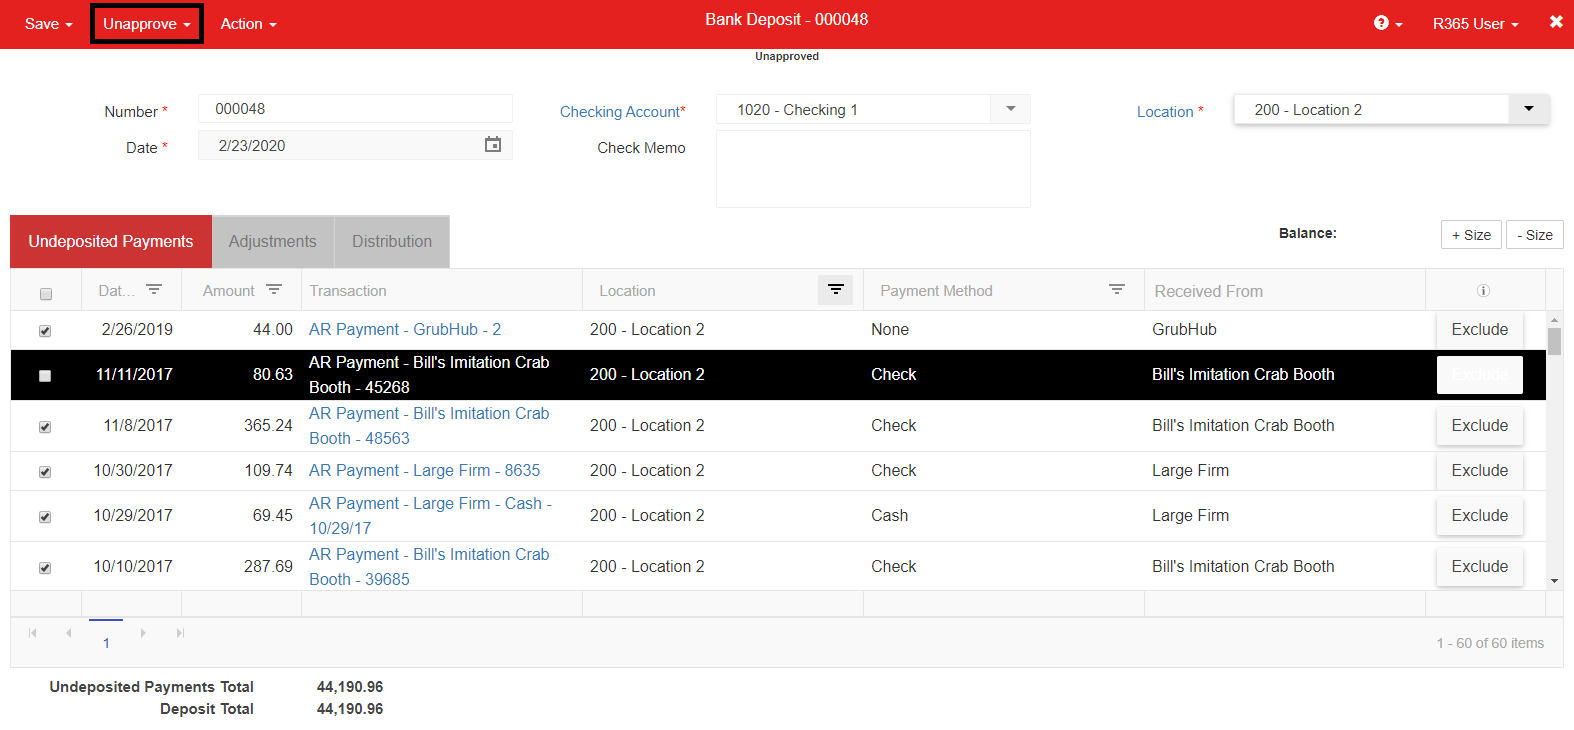
Task: Expand the Checking Account dropdown
Action: click(x=1010, y=109)
